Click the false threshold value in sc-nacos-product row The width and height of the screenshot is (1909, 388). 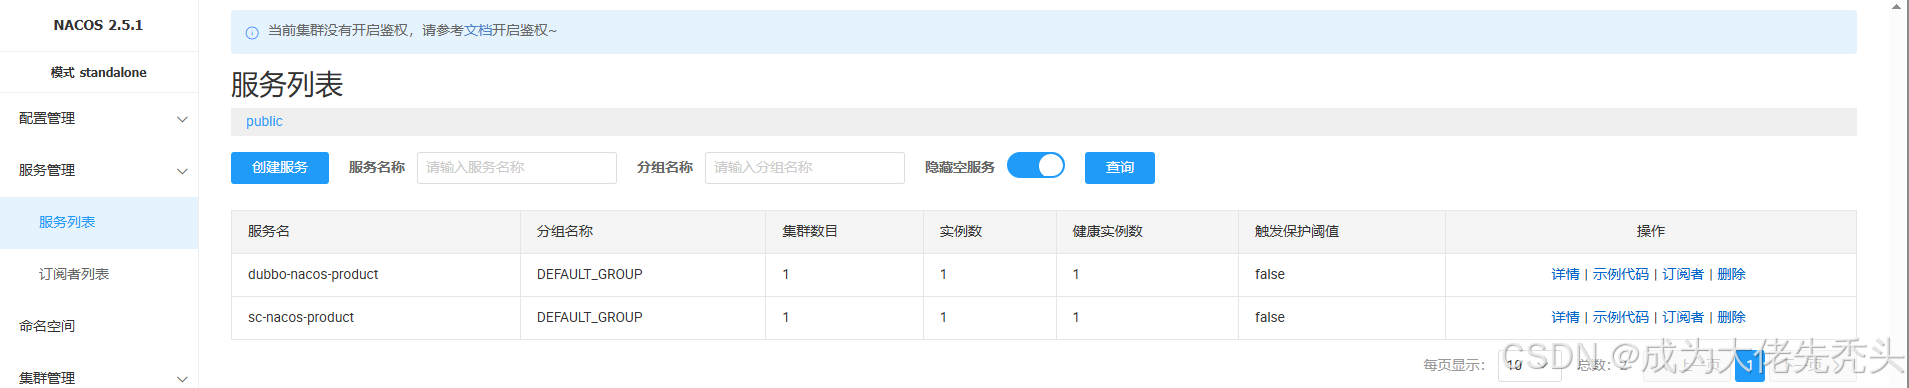point(1270,317)
